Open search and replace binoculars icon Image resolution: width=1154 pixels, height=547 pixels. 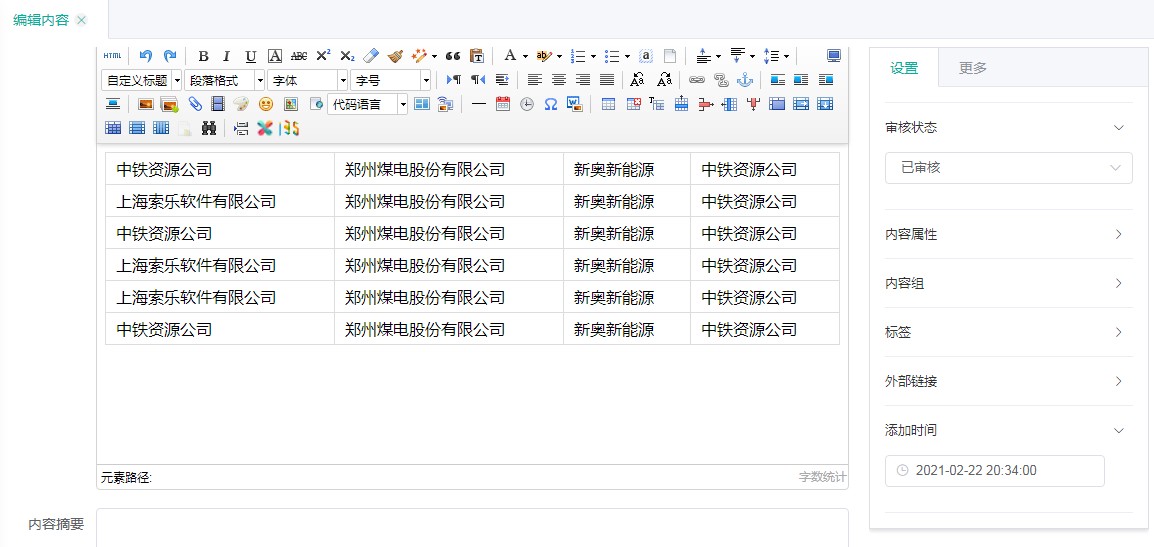(209, 128)
